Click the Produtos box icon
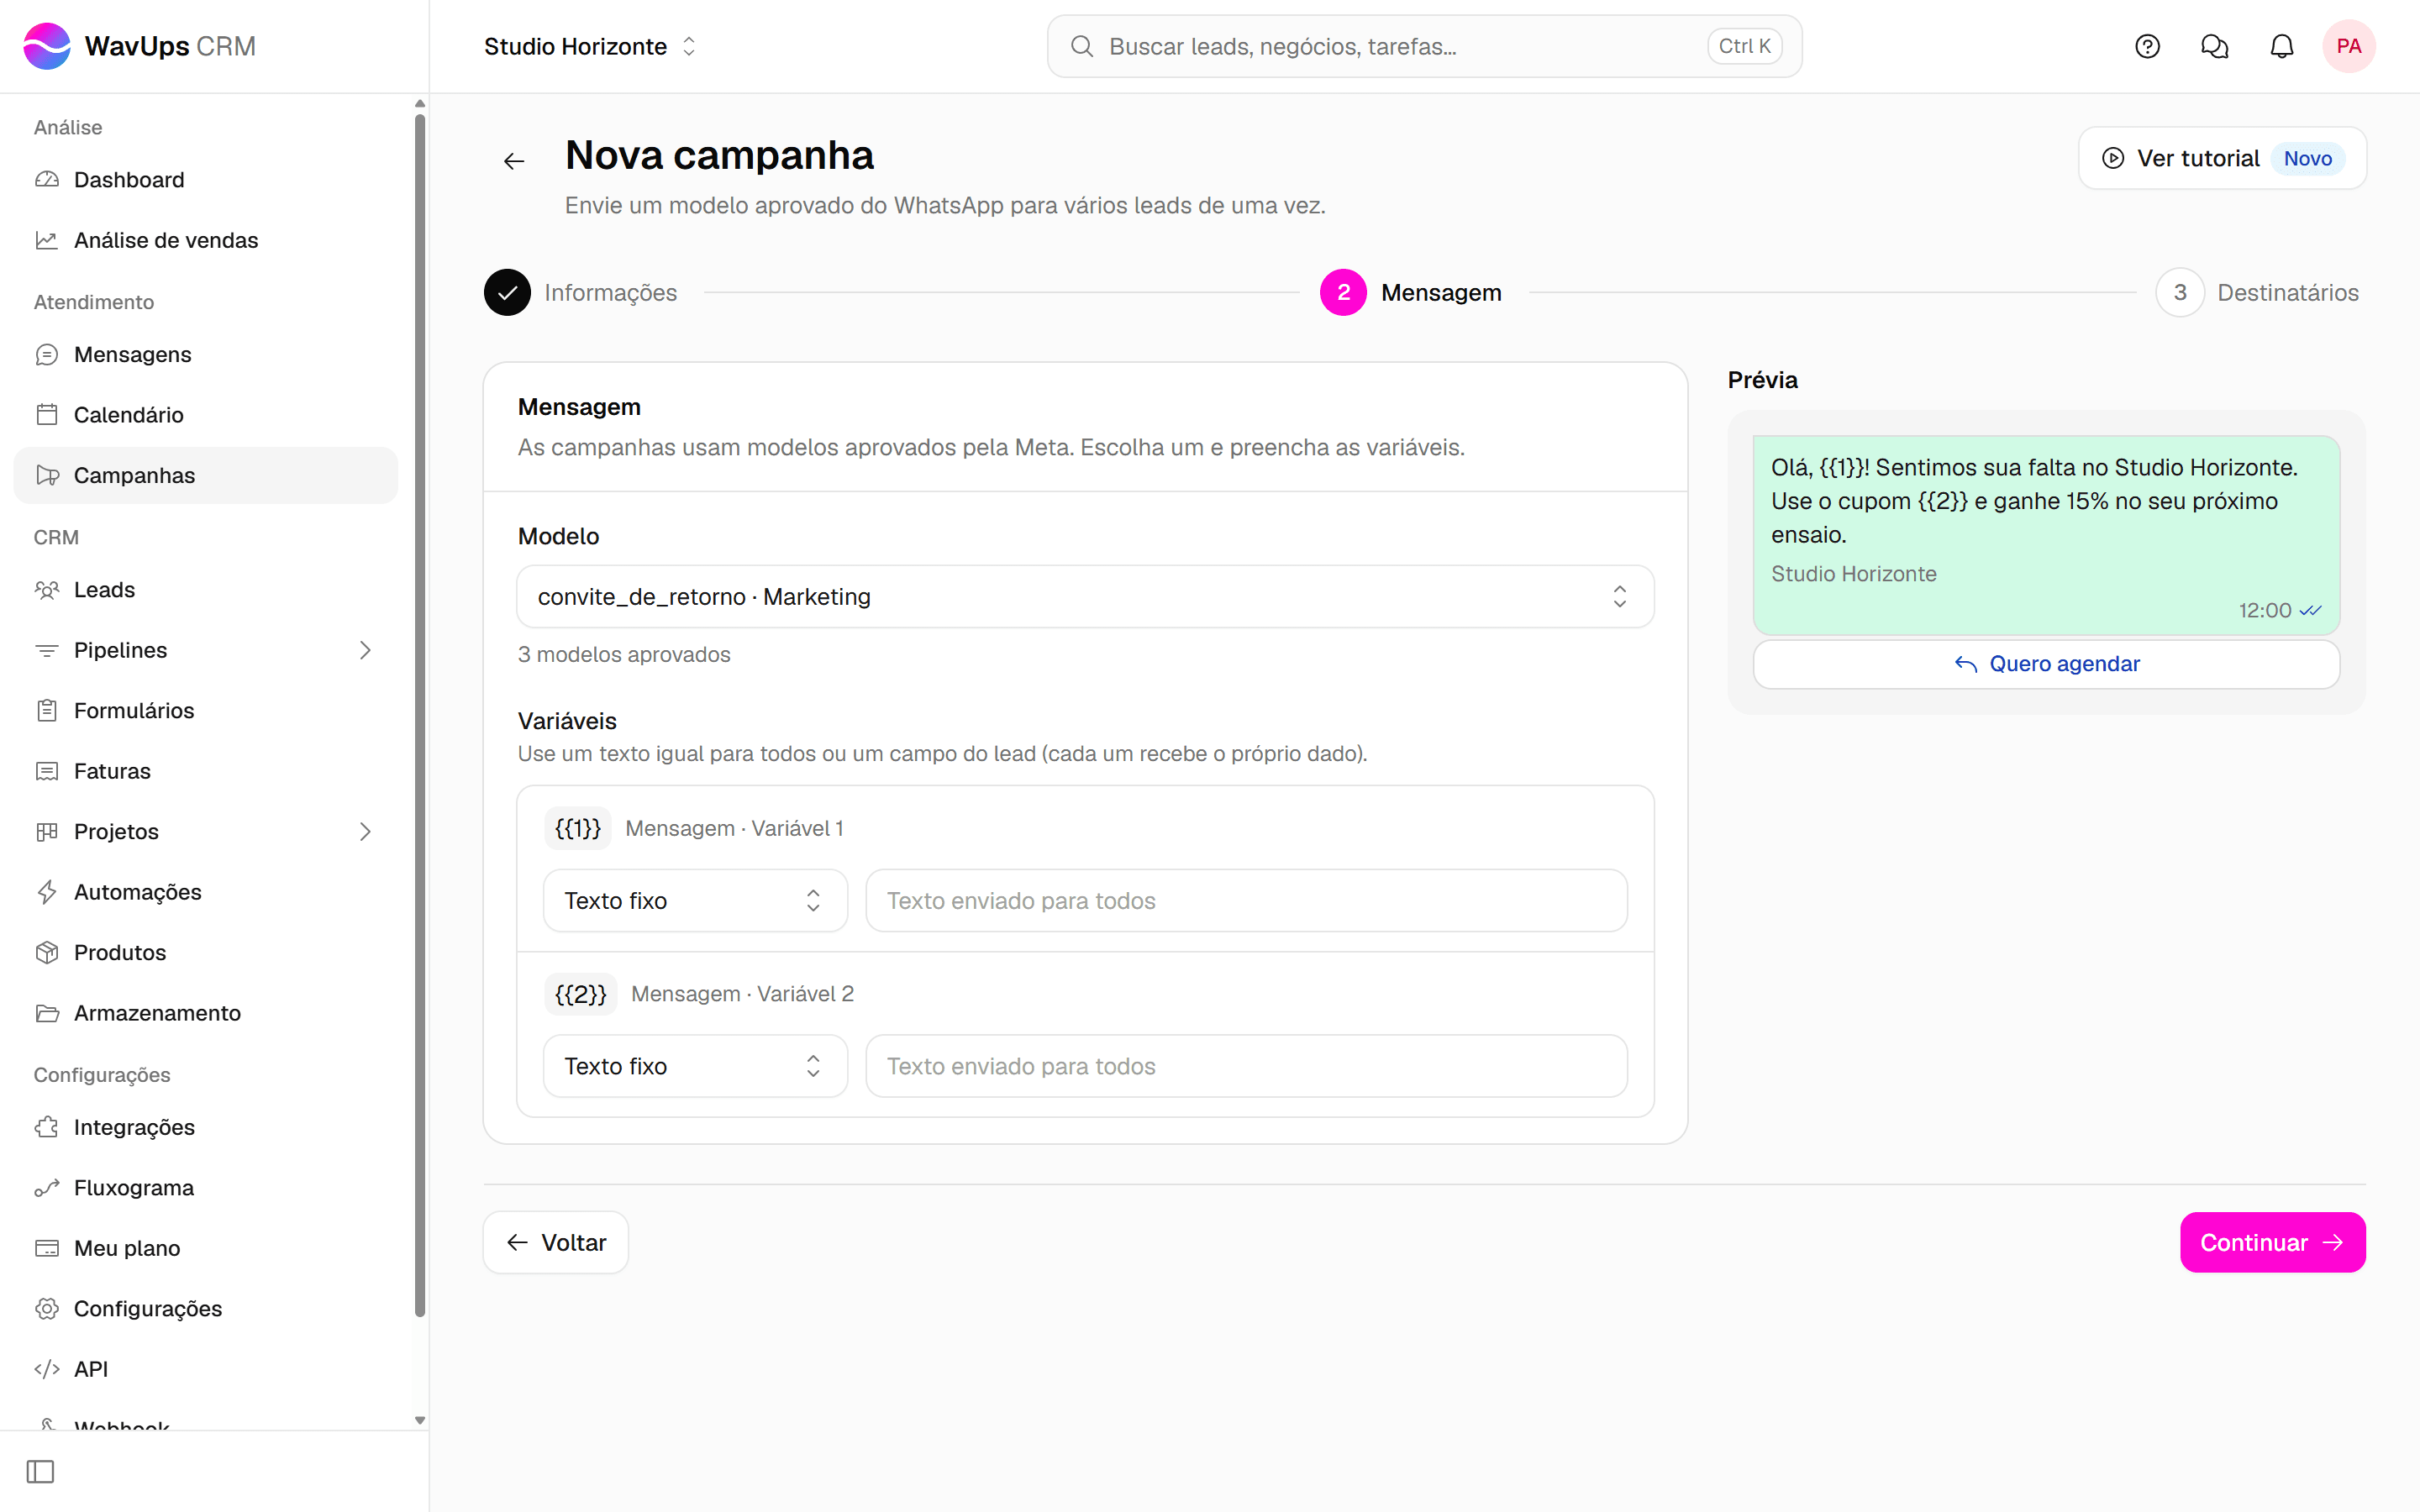2420x1512 pixels. click(x=47, y=952)
